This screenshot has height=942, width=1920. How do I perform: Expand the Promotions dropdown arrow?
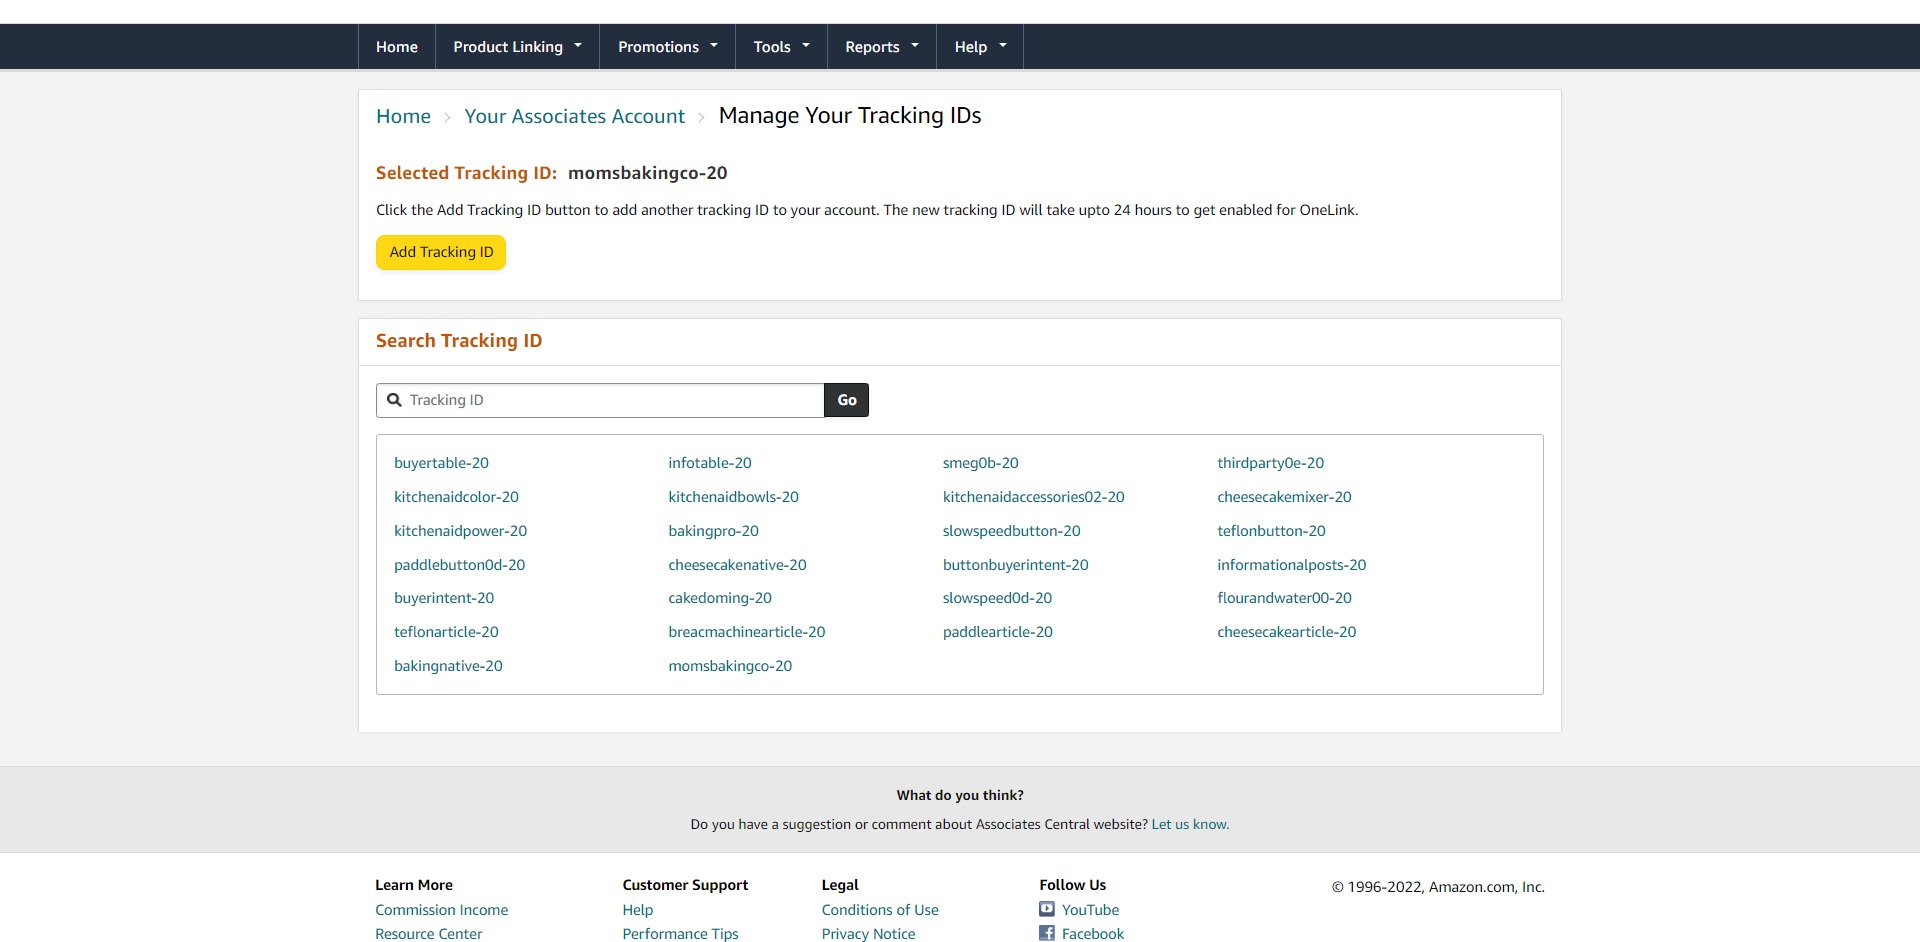714,45
